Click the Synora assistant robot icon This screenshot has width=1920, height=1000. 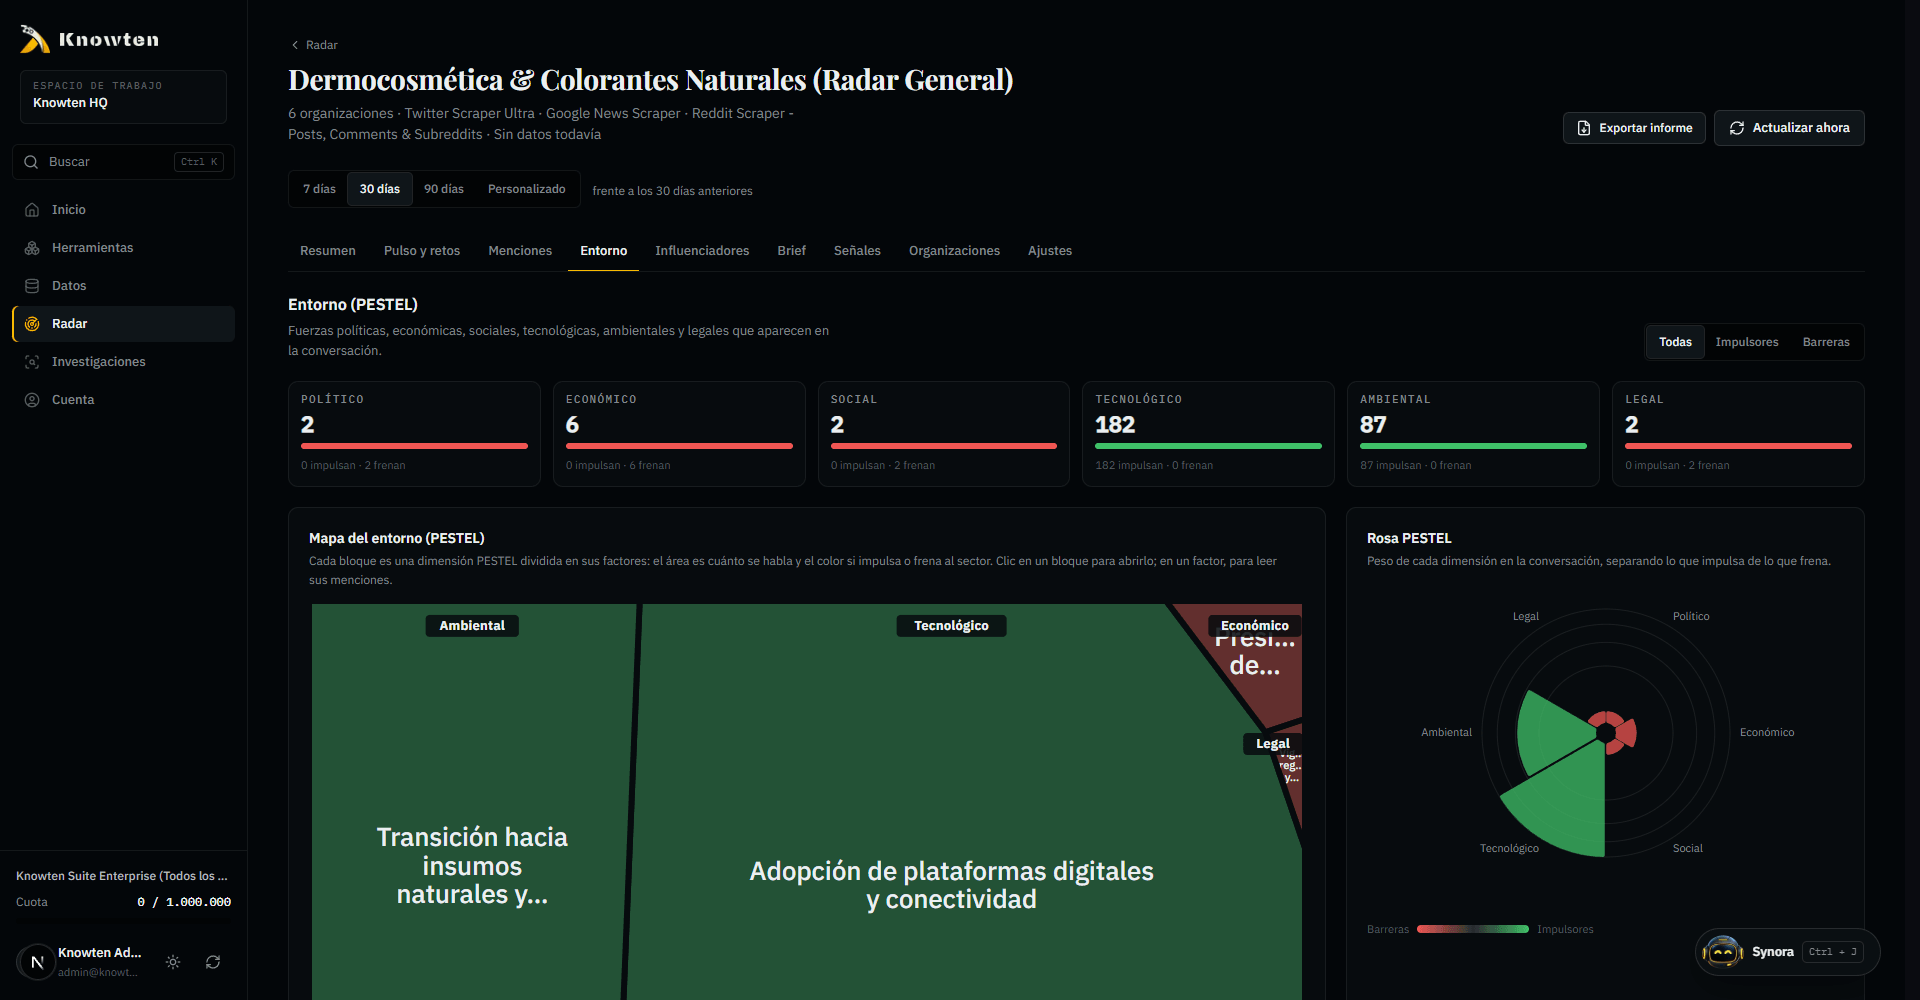(x=1723, y=952)
